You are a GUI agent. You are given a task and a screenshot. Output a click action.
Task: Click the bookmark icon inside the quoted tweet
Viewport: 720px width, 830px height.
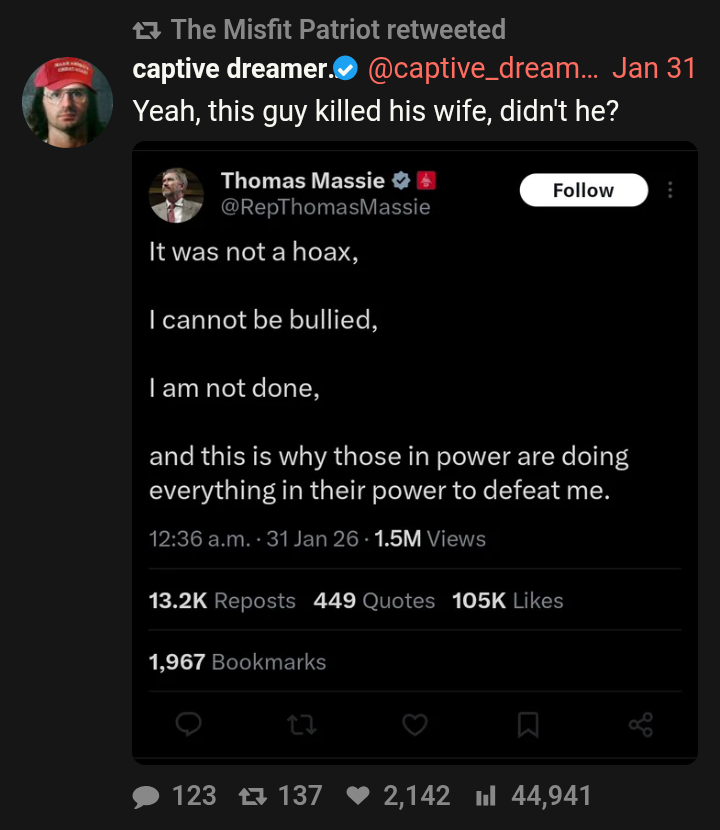click(x=528, y=725)
